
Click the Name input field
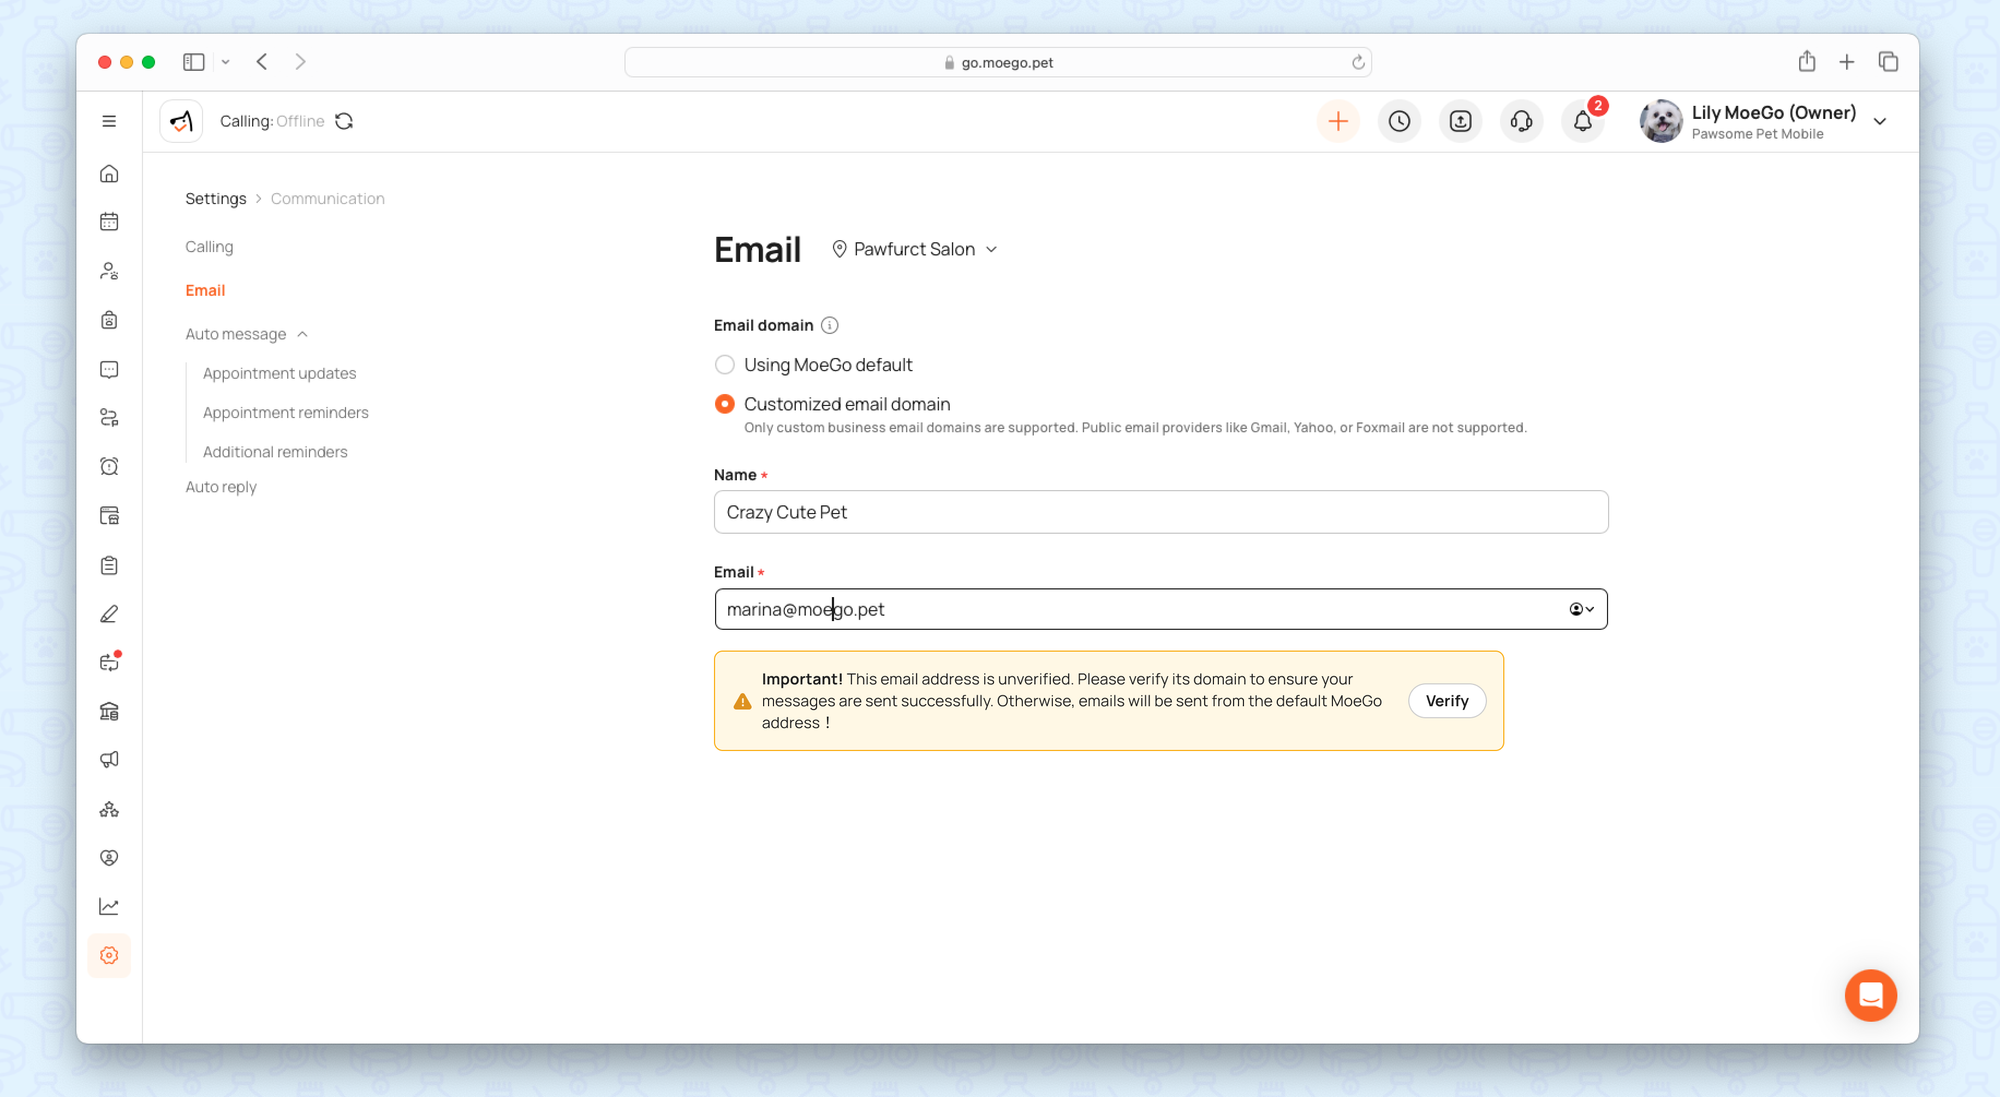pyautogui.click(x=1161, y=512)
